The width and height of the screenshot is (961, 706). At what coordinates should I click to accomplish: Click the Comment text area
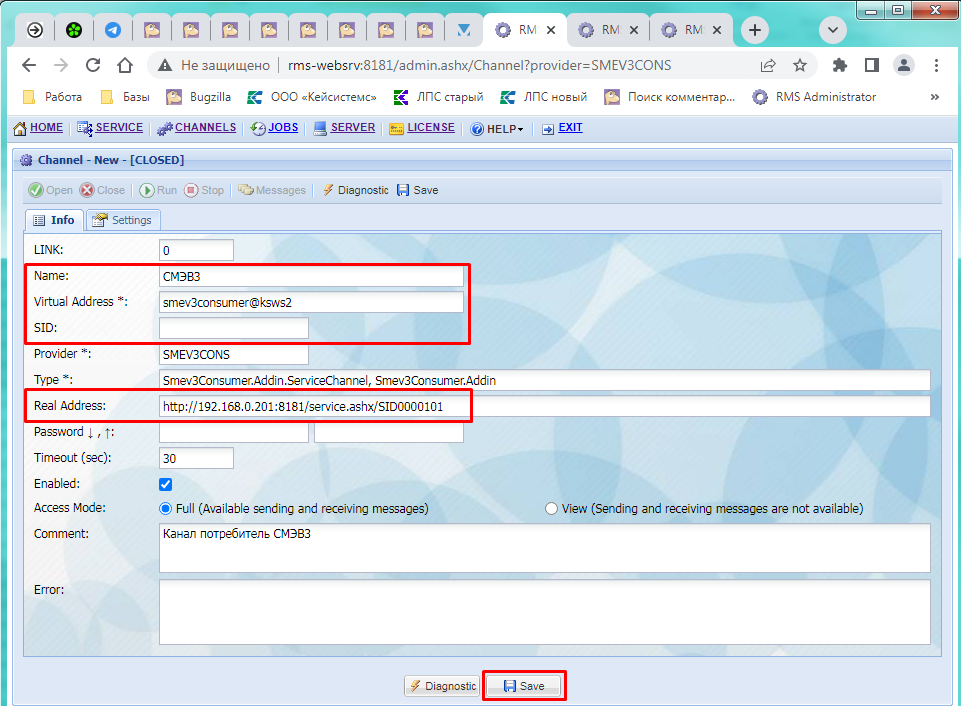tap(544, 548)
